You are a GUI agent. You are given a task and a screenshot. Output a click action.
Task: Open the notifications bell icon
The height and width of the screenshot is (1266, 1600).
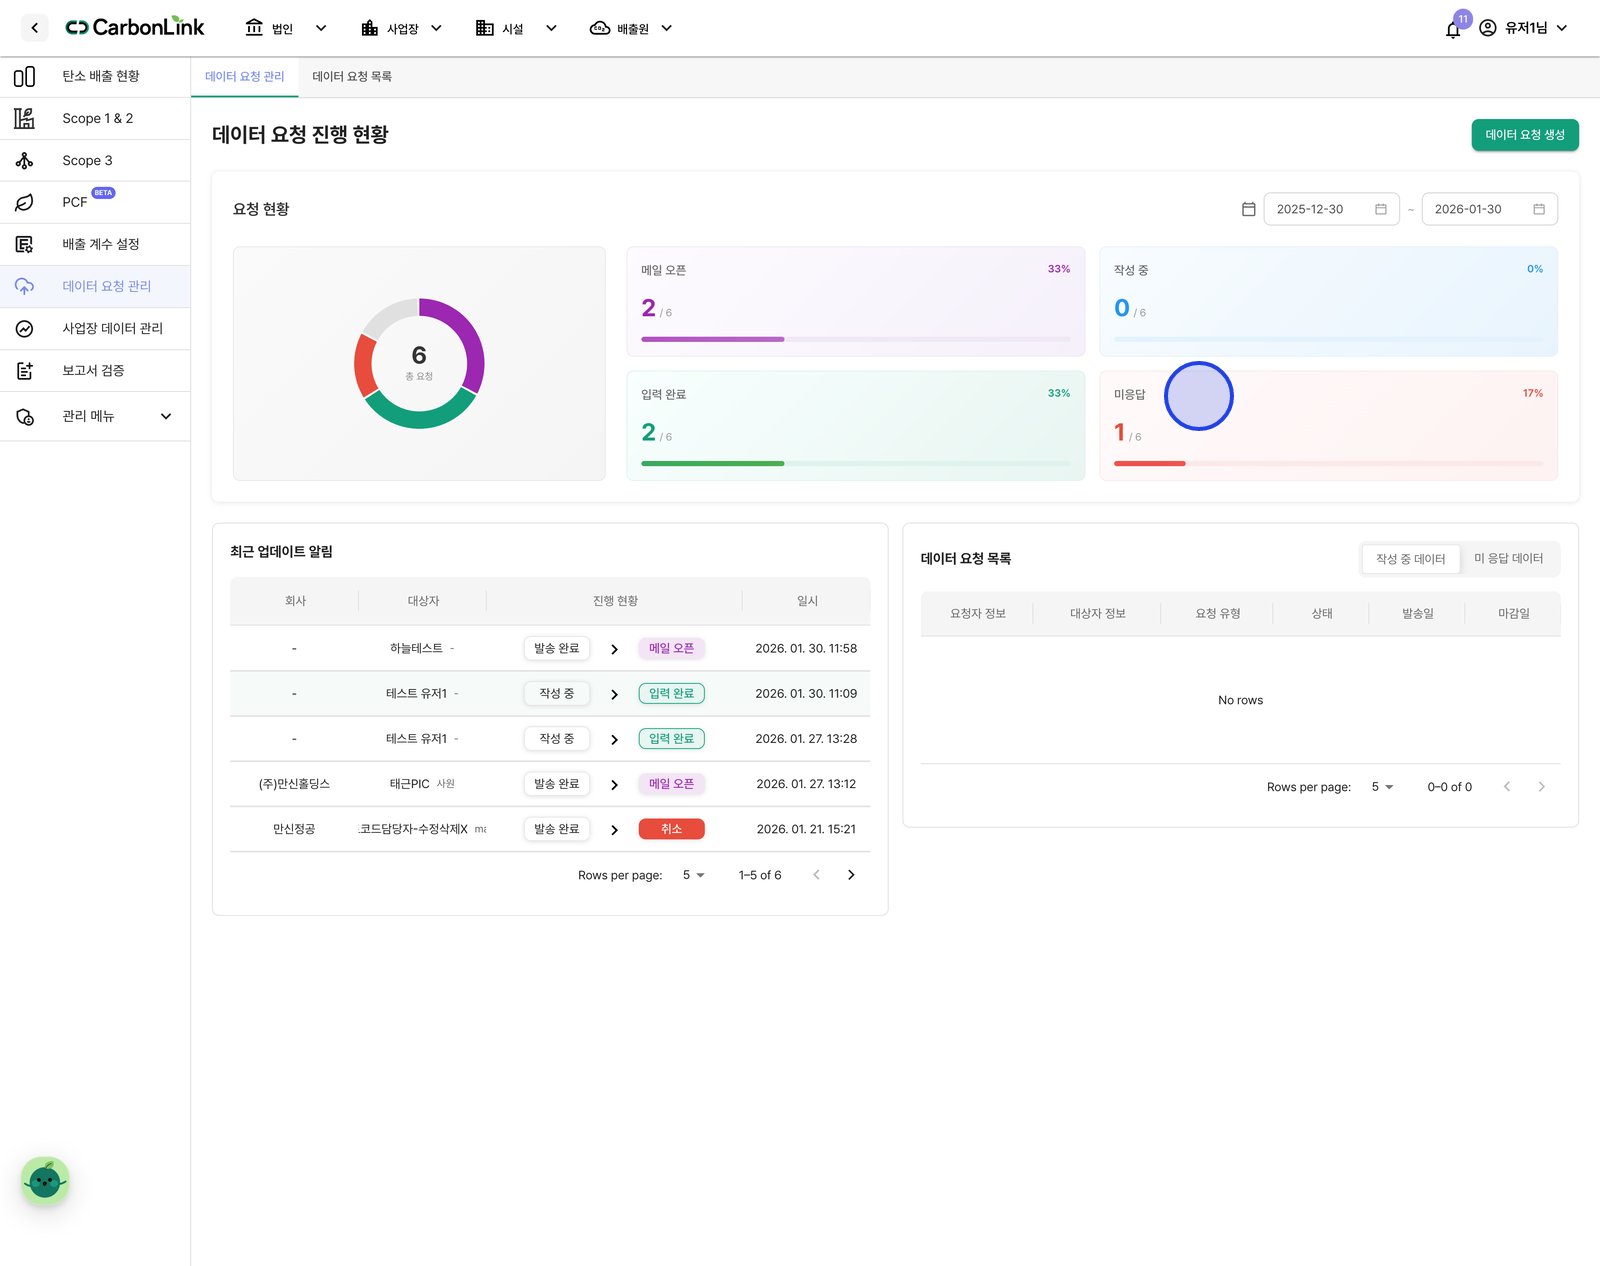point(1453,29)
